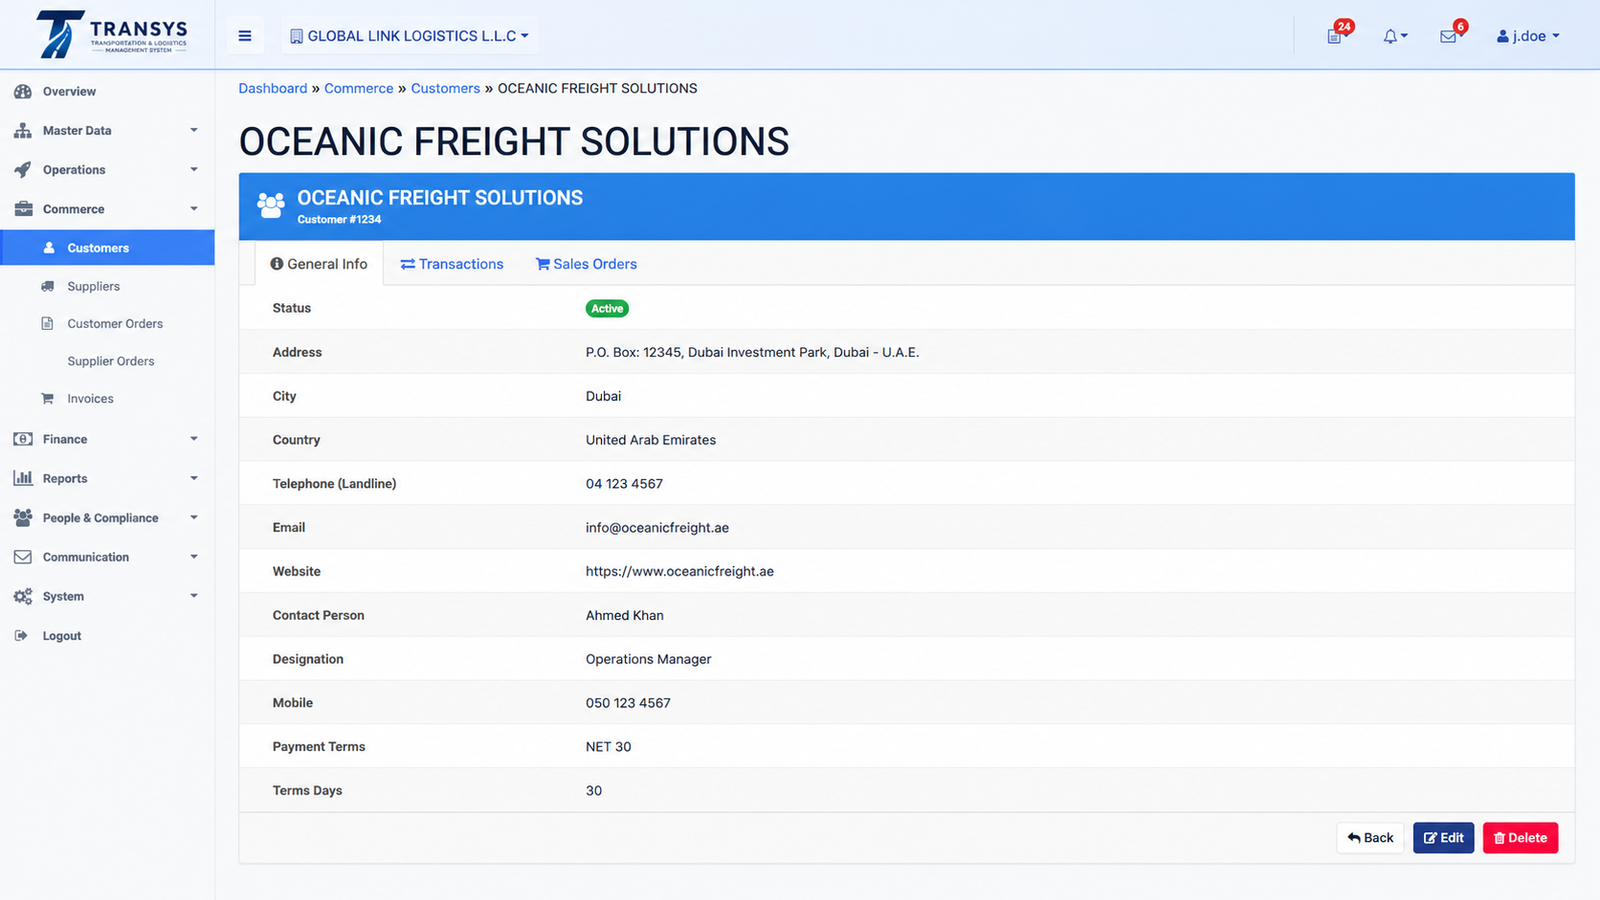Open Invoices label in sidebar

90,398
